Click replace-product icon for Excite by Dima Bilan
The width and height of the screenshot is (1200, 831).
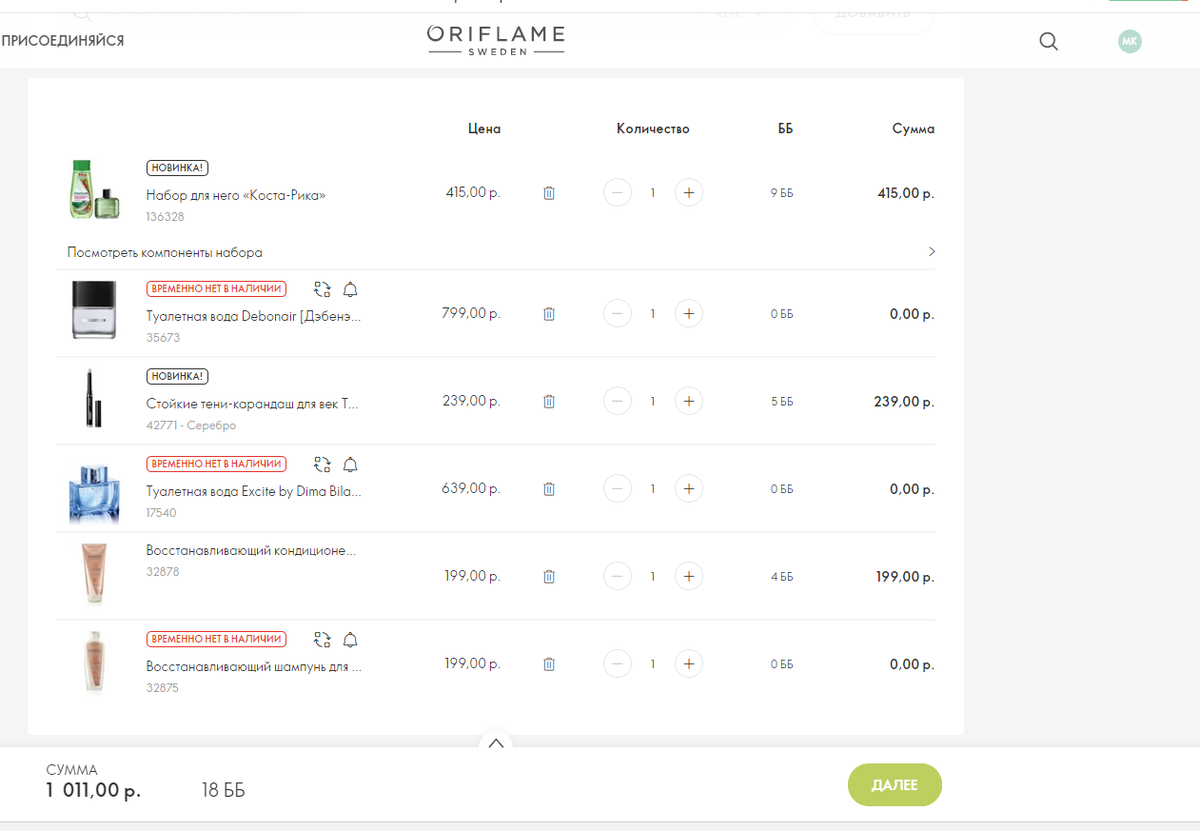pyautogui.click(x=322, y=465)
